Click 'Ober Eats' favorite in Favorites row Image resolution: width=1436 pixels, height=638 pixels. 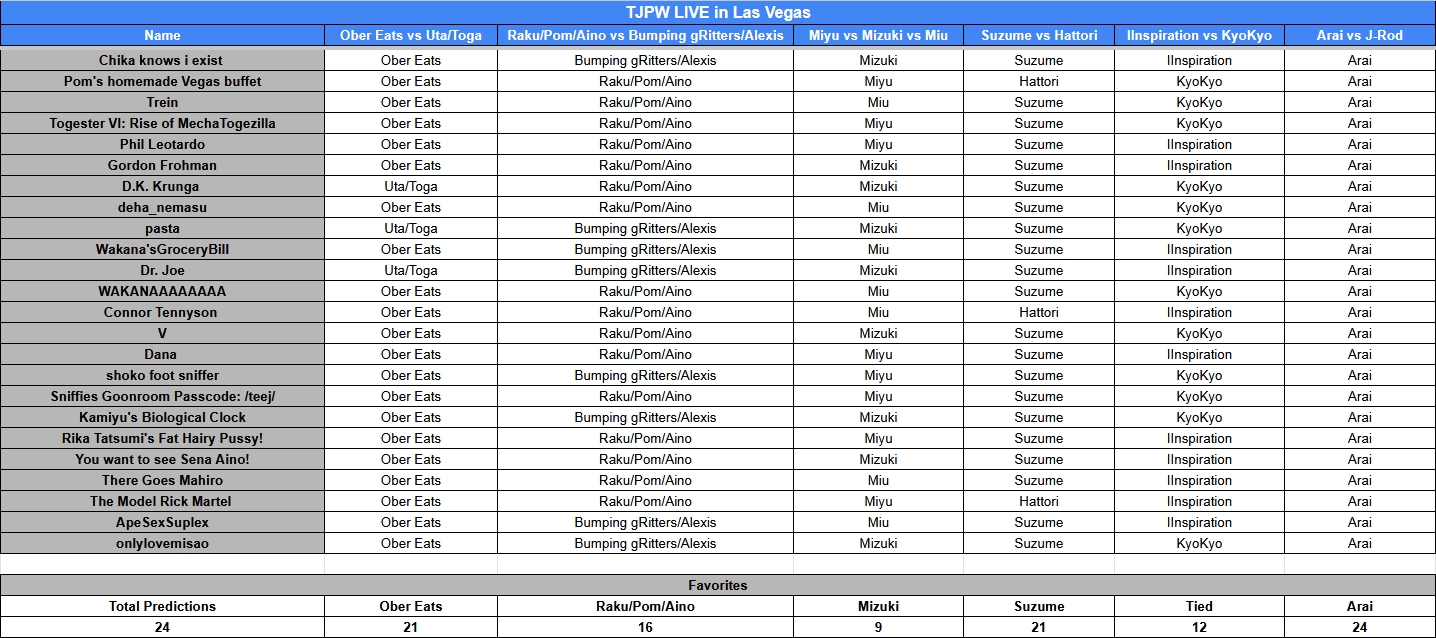(411, 606)
